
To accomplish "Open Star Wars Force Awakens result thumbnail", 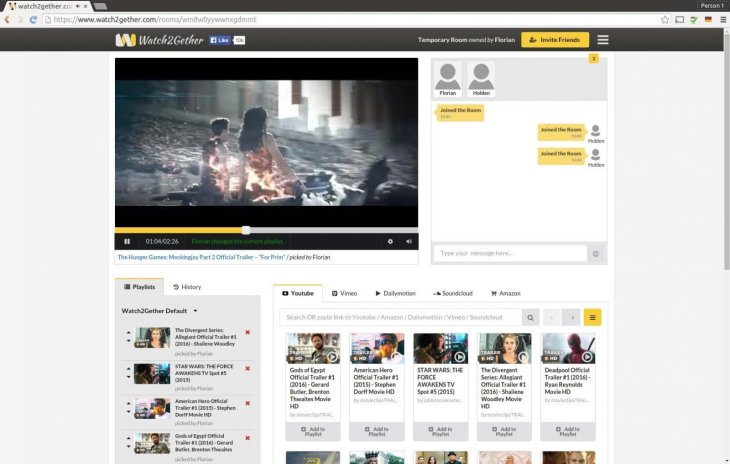I will (x=440, y=349).
